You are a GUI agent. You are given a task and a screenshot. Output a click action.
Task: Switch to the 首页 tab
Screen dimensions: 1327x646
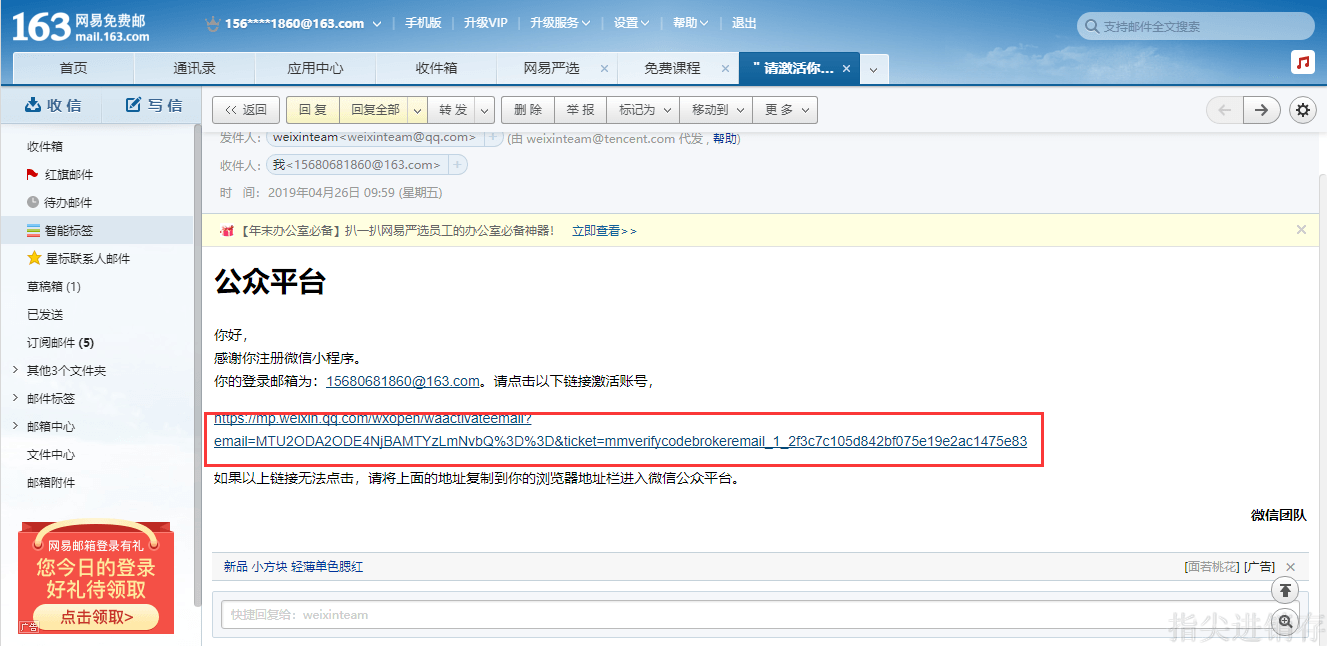(x=73, y=68)
